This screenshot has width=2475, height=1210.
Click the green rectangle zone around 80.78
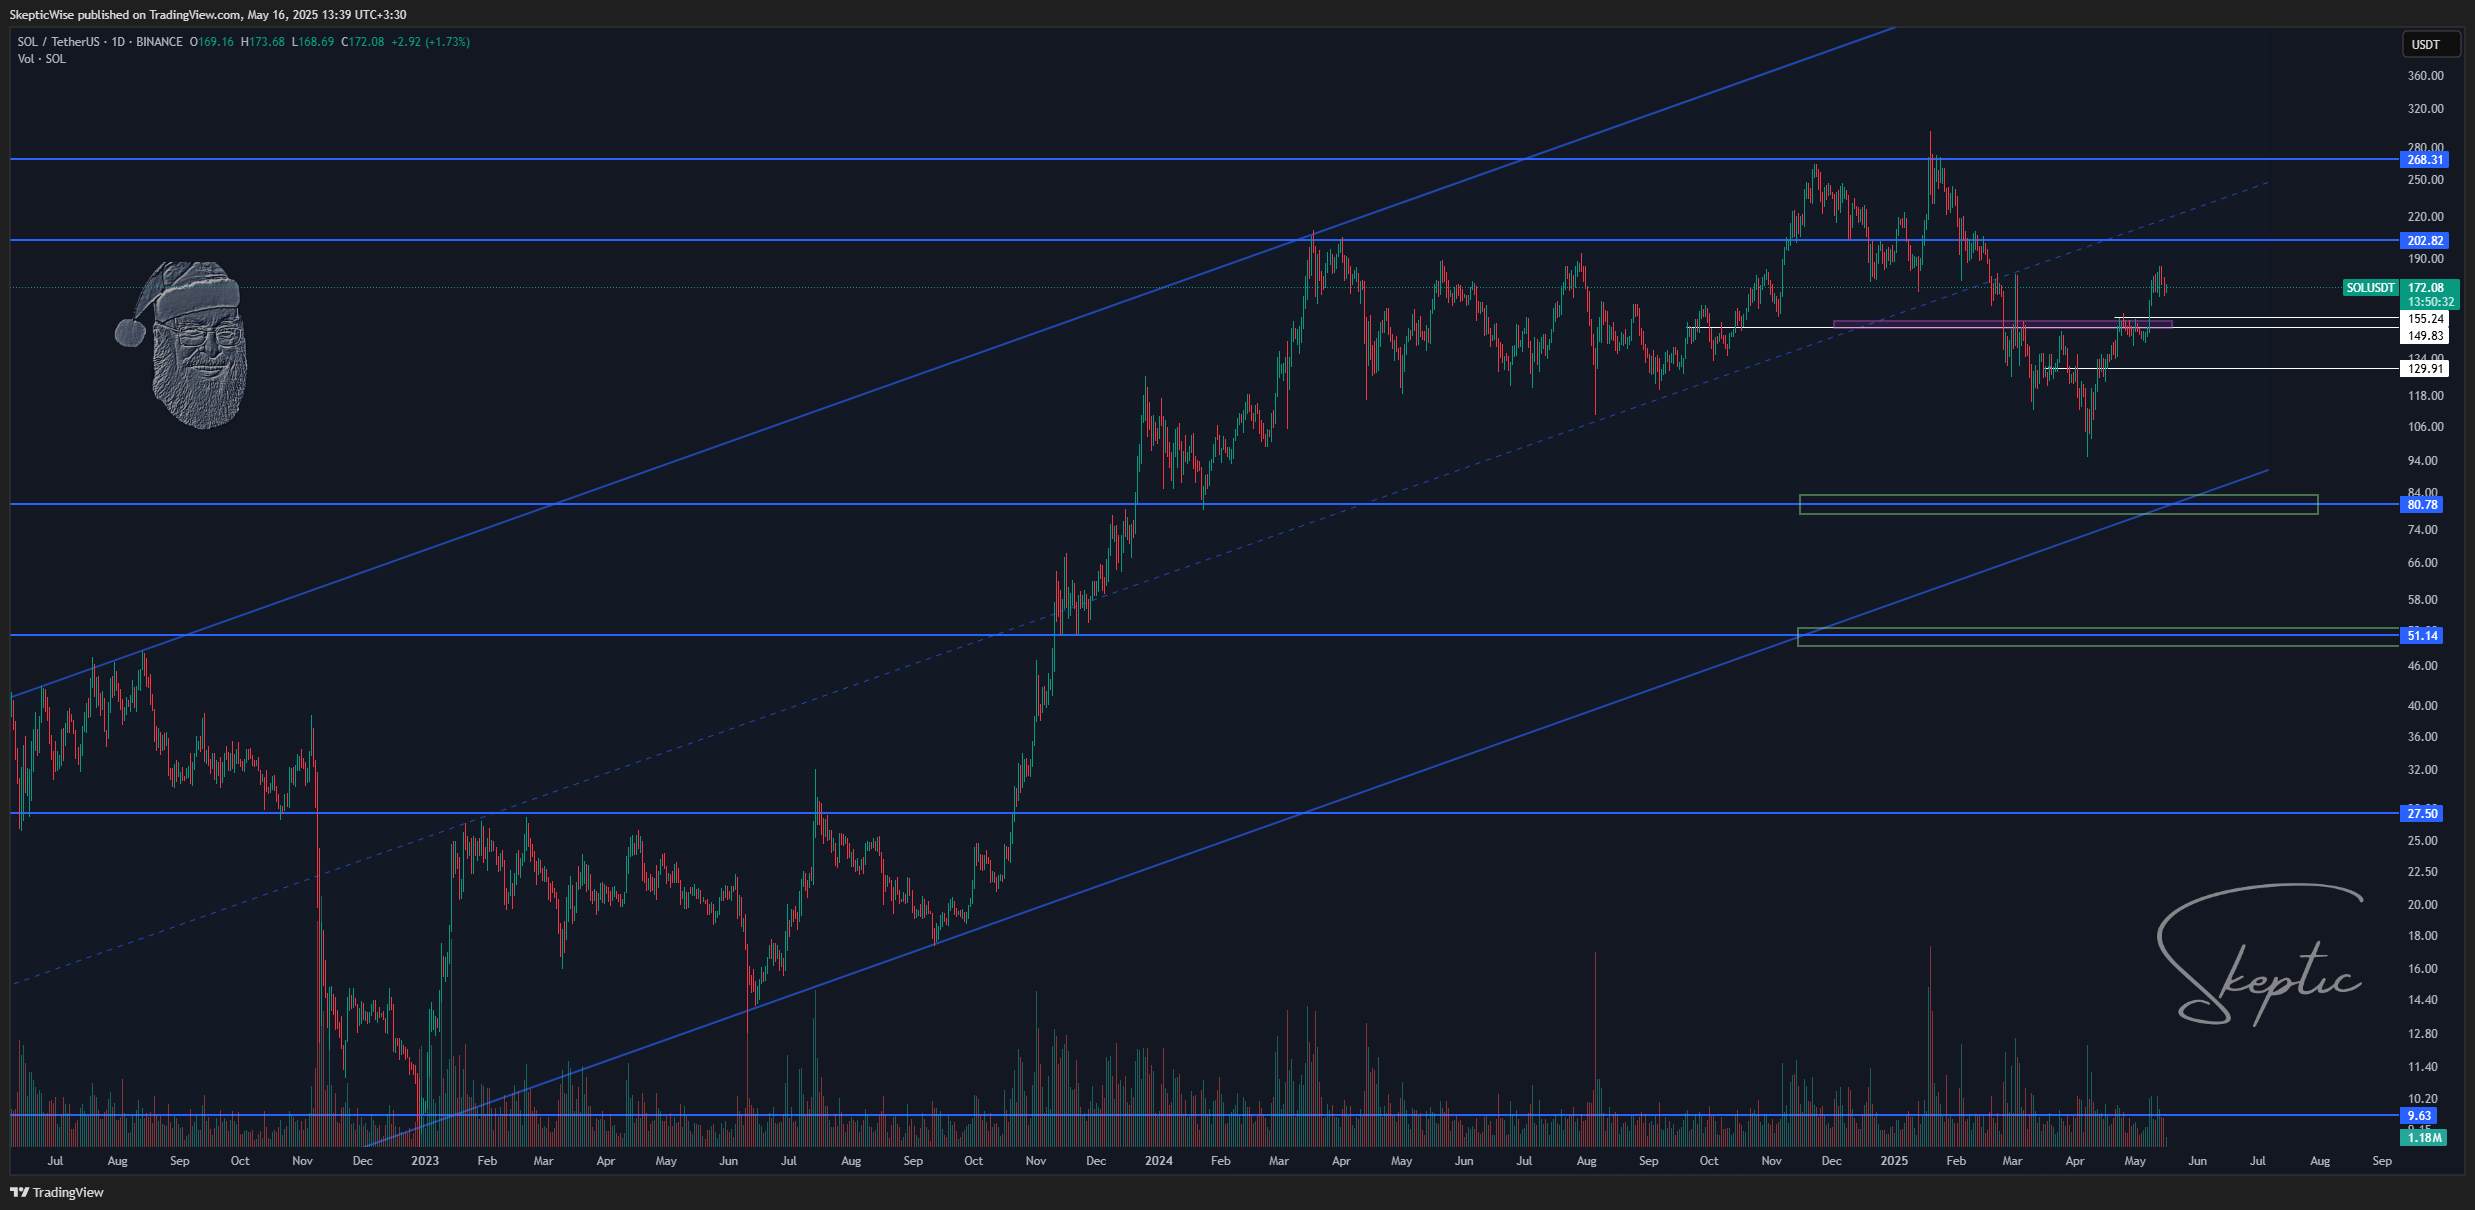tap(2058, 505)
